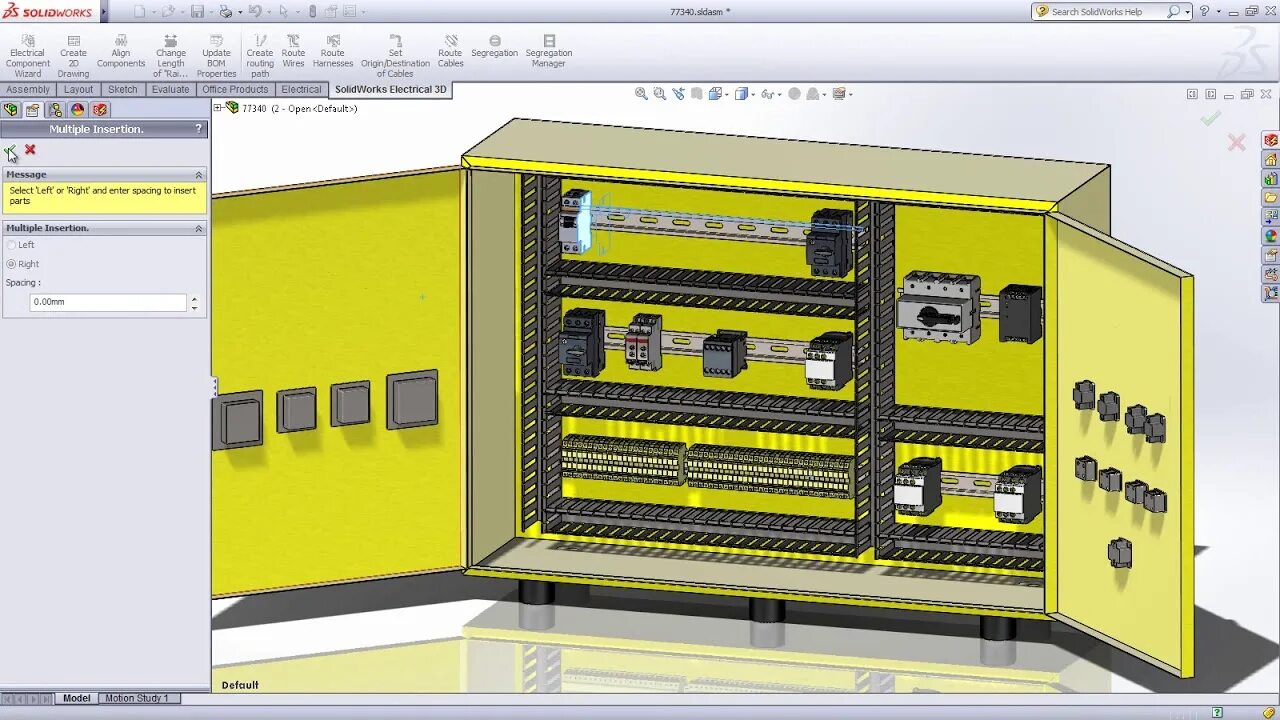Switch to the Office Products tab
This screenshot has height=720, width=1280.
pos(235,90)
